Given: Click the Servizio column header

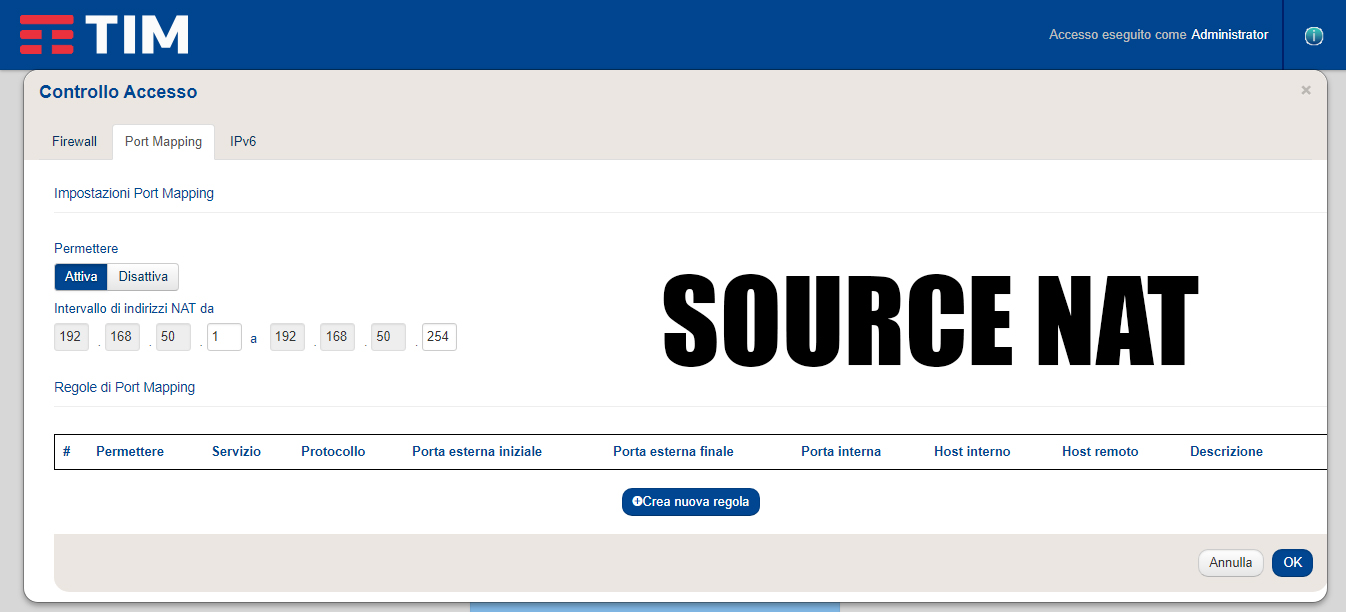Looking at the screenshot, I should point(236,452).
